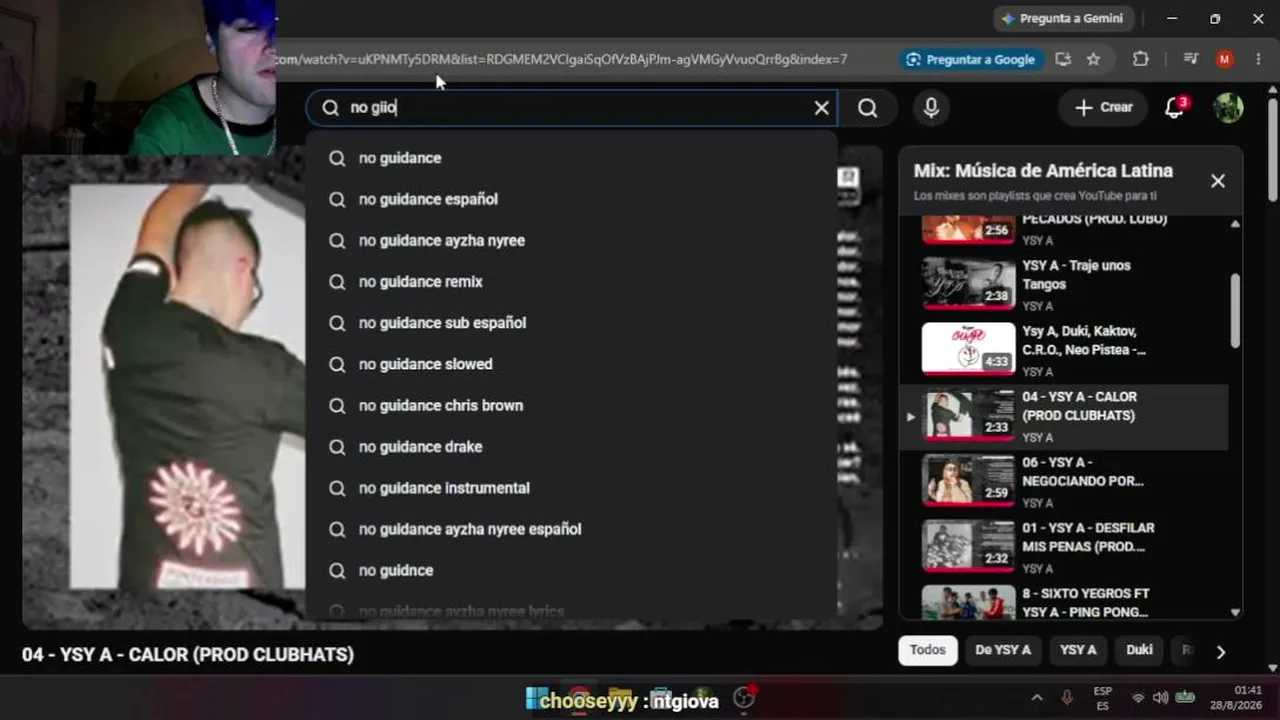Image resolution: width=1280 pixels, height=720 pixels.
Task: Select suggestion "no guidance sub español"
Action: click(572, 323)
